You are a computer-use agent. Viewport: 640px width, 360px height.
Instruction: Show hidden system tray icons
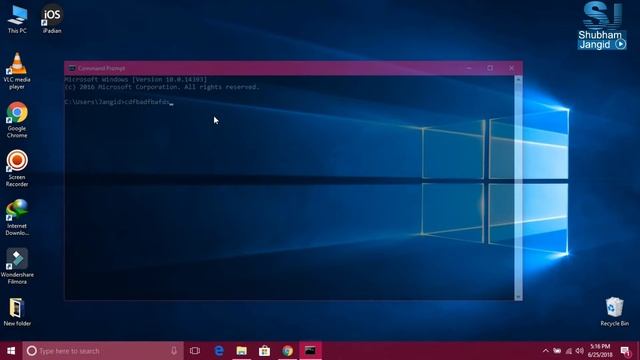[546, 351]
